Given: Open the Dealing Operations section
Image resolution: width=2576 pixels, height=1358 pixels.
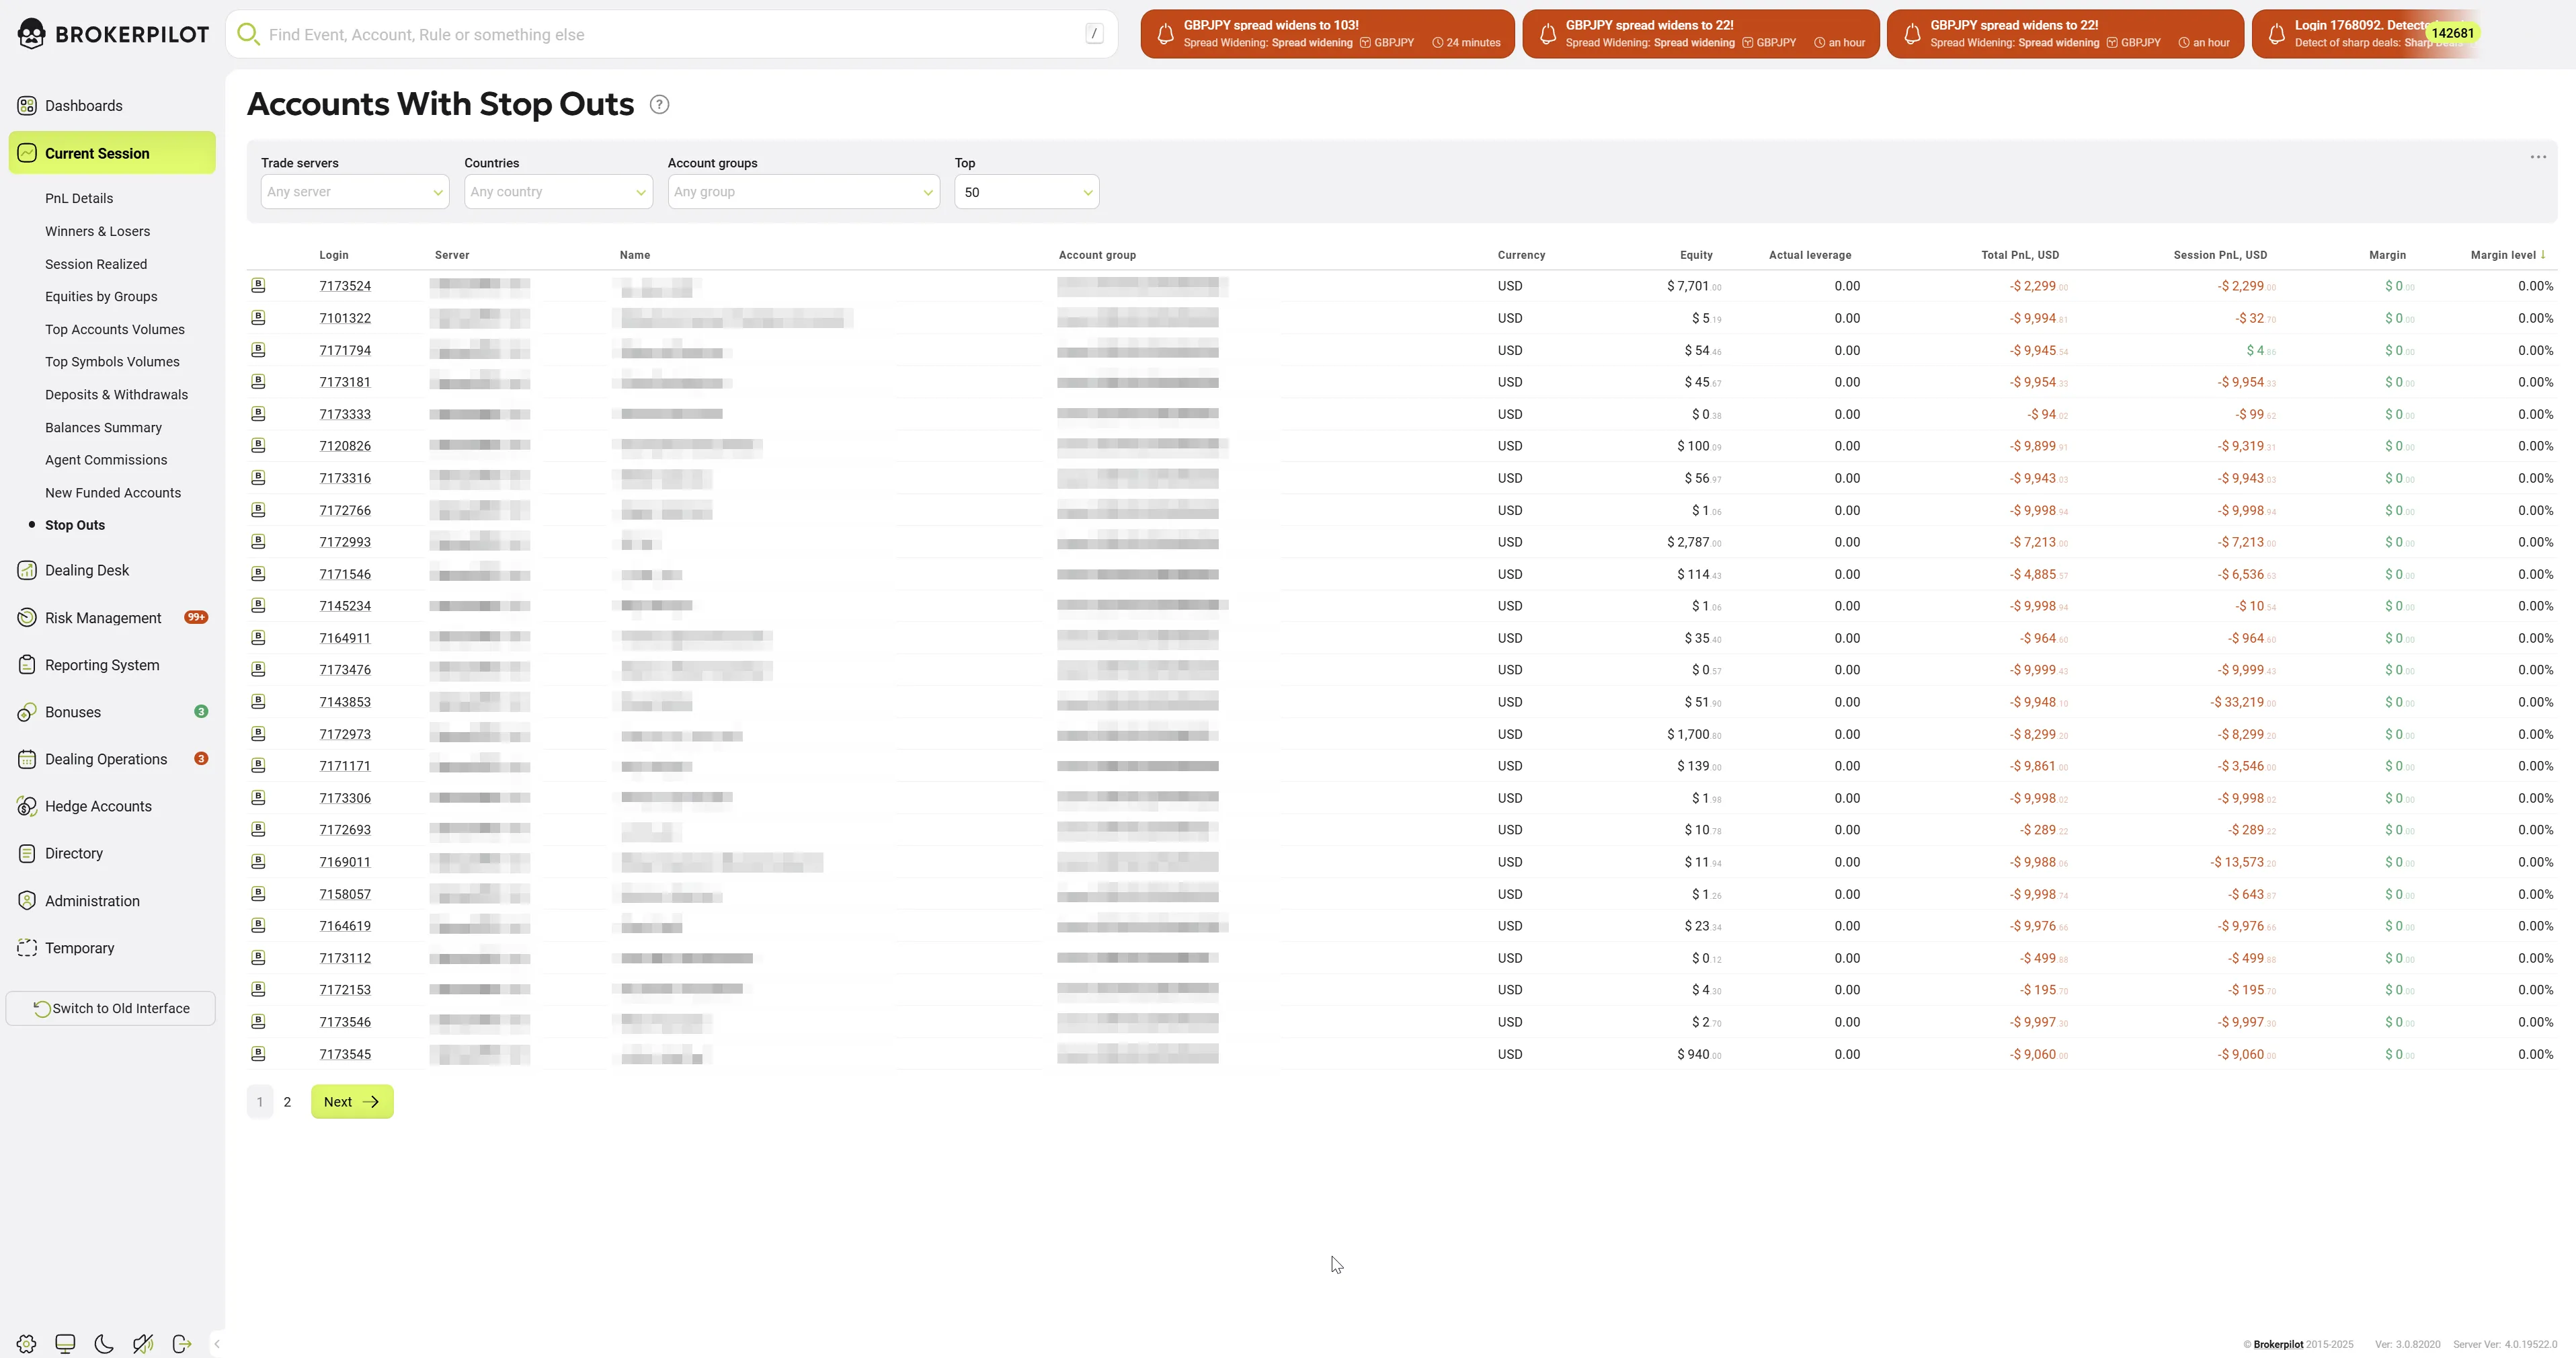Looking at the screenshot, I should point(112,759).
